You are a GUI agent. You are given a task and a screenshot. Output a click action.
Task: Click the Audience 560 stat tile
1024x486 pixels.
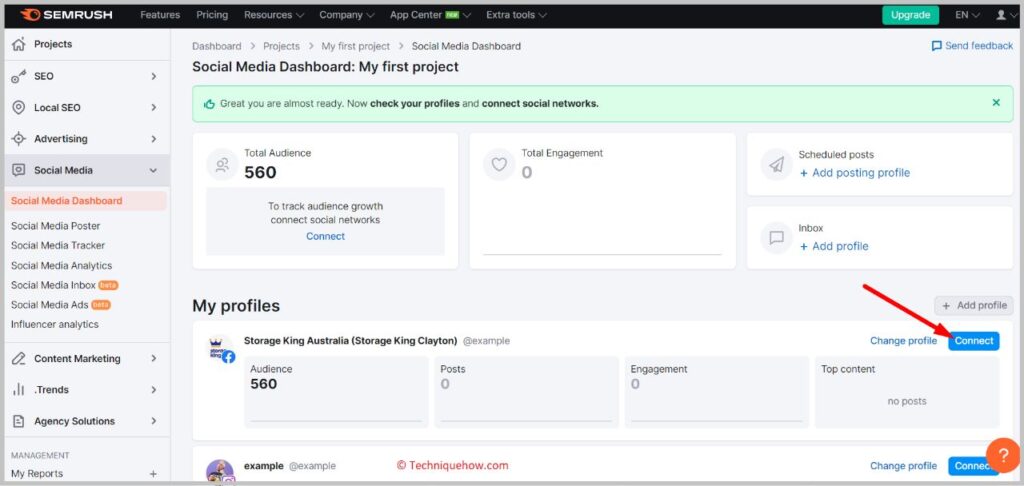coord(336,392)
